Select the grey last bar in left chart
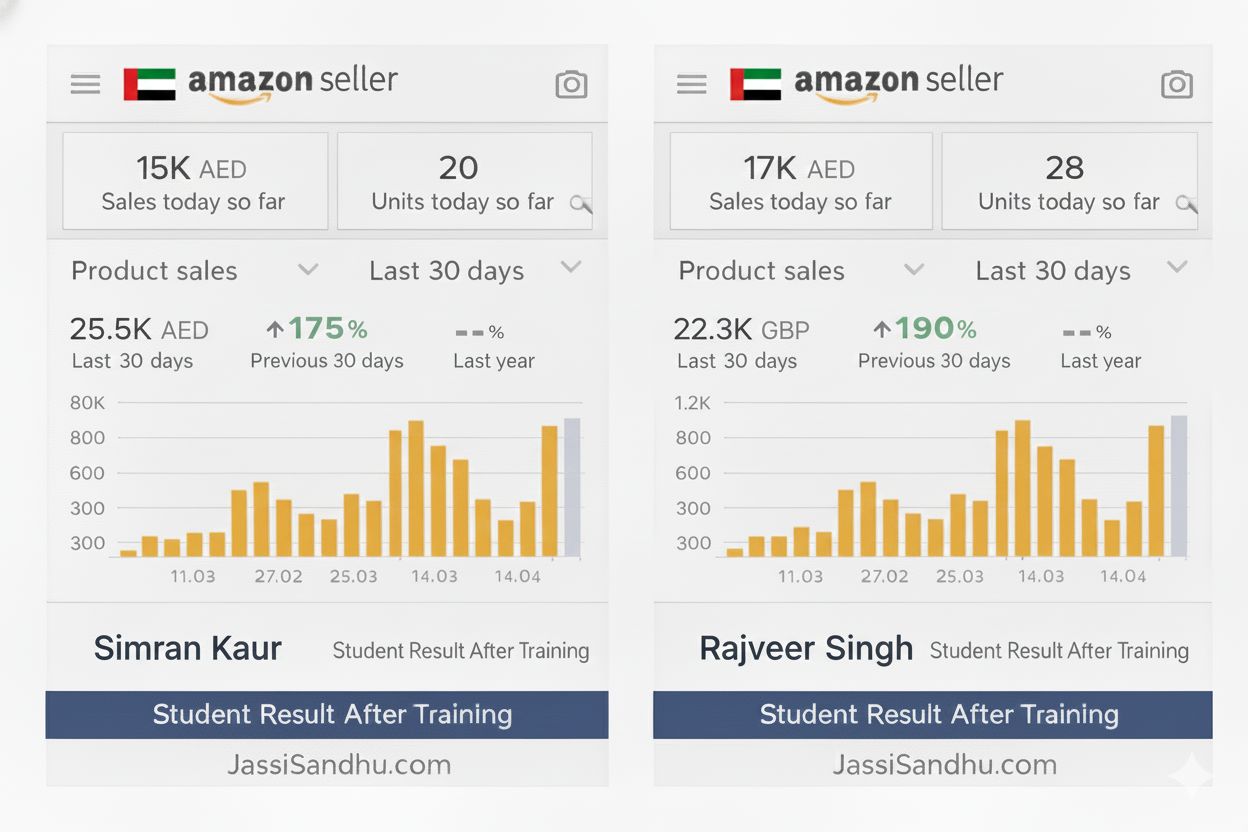1248x832 pixels. click(x=572, y=487)
